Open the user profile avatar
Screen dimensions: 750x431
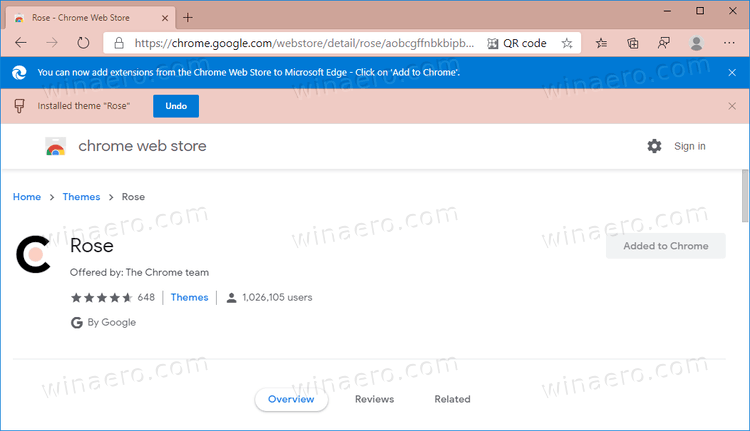(x=696, y=44)
